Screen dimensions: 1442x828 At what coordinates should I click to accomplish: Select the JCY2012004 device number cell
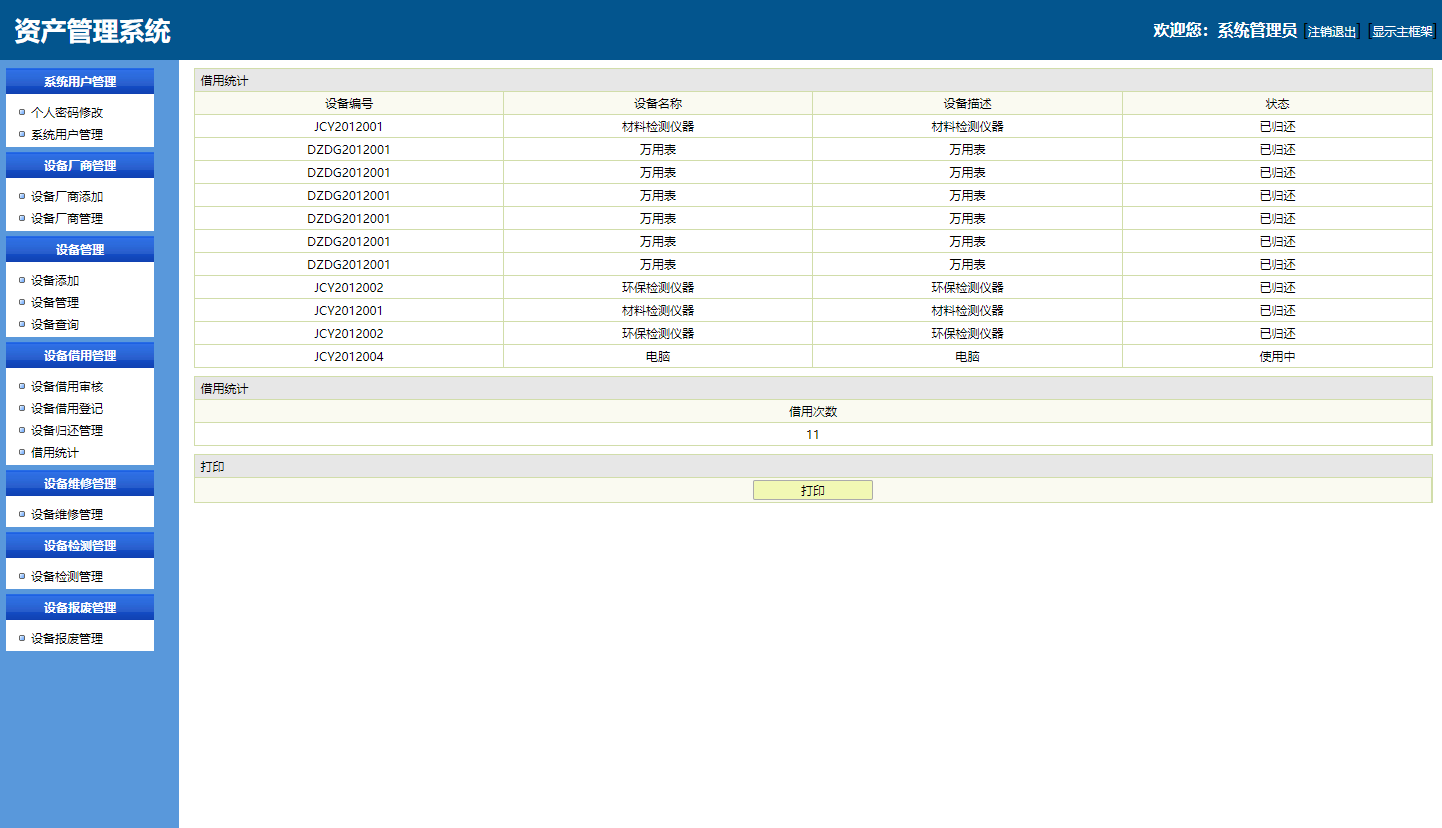coord(349,357)
